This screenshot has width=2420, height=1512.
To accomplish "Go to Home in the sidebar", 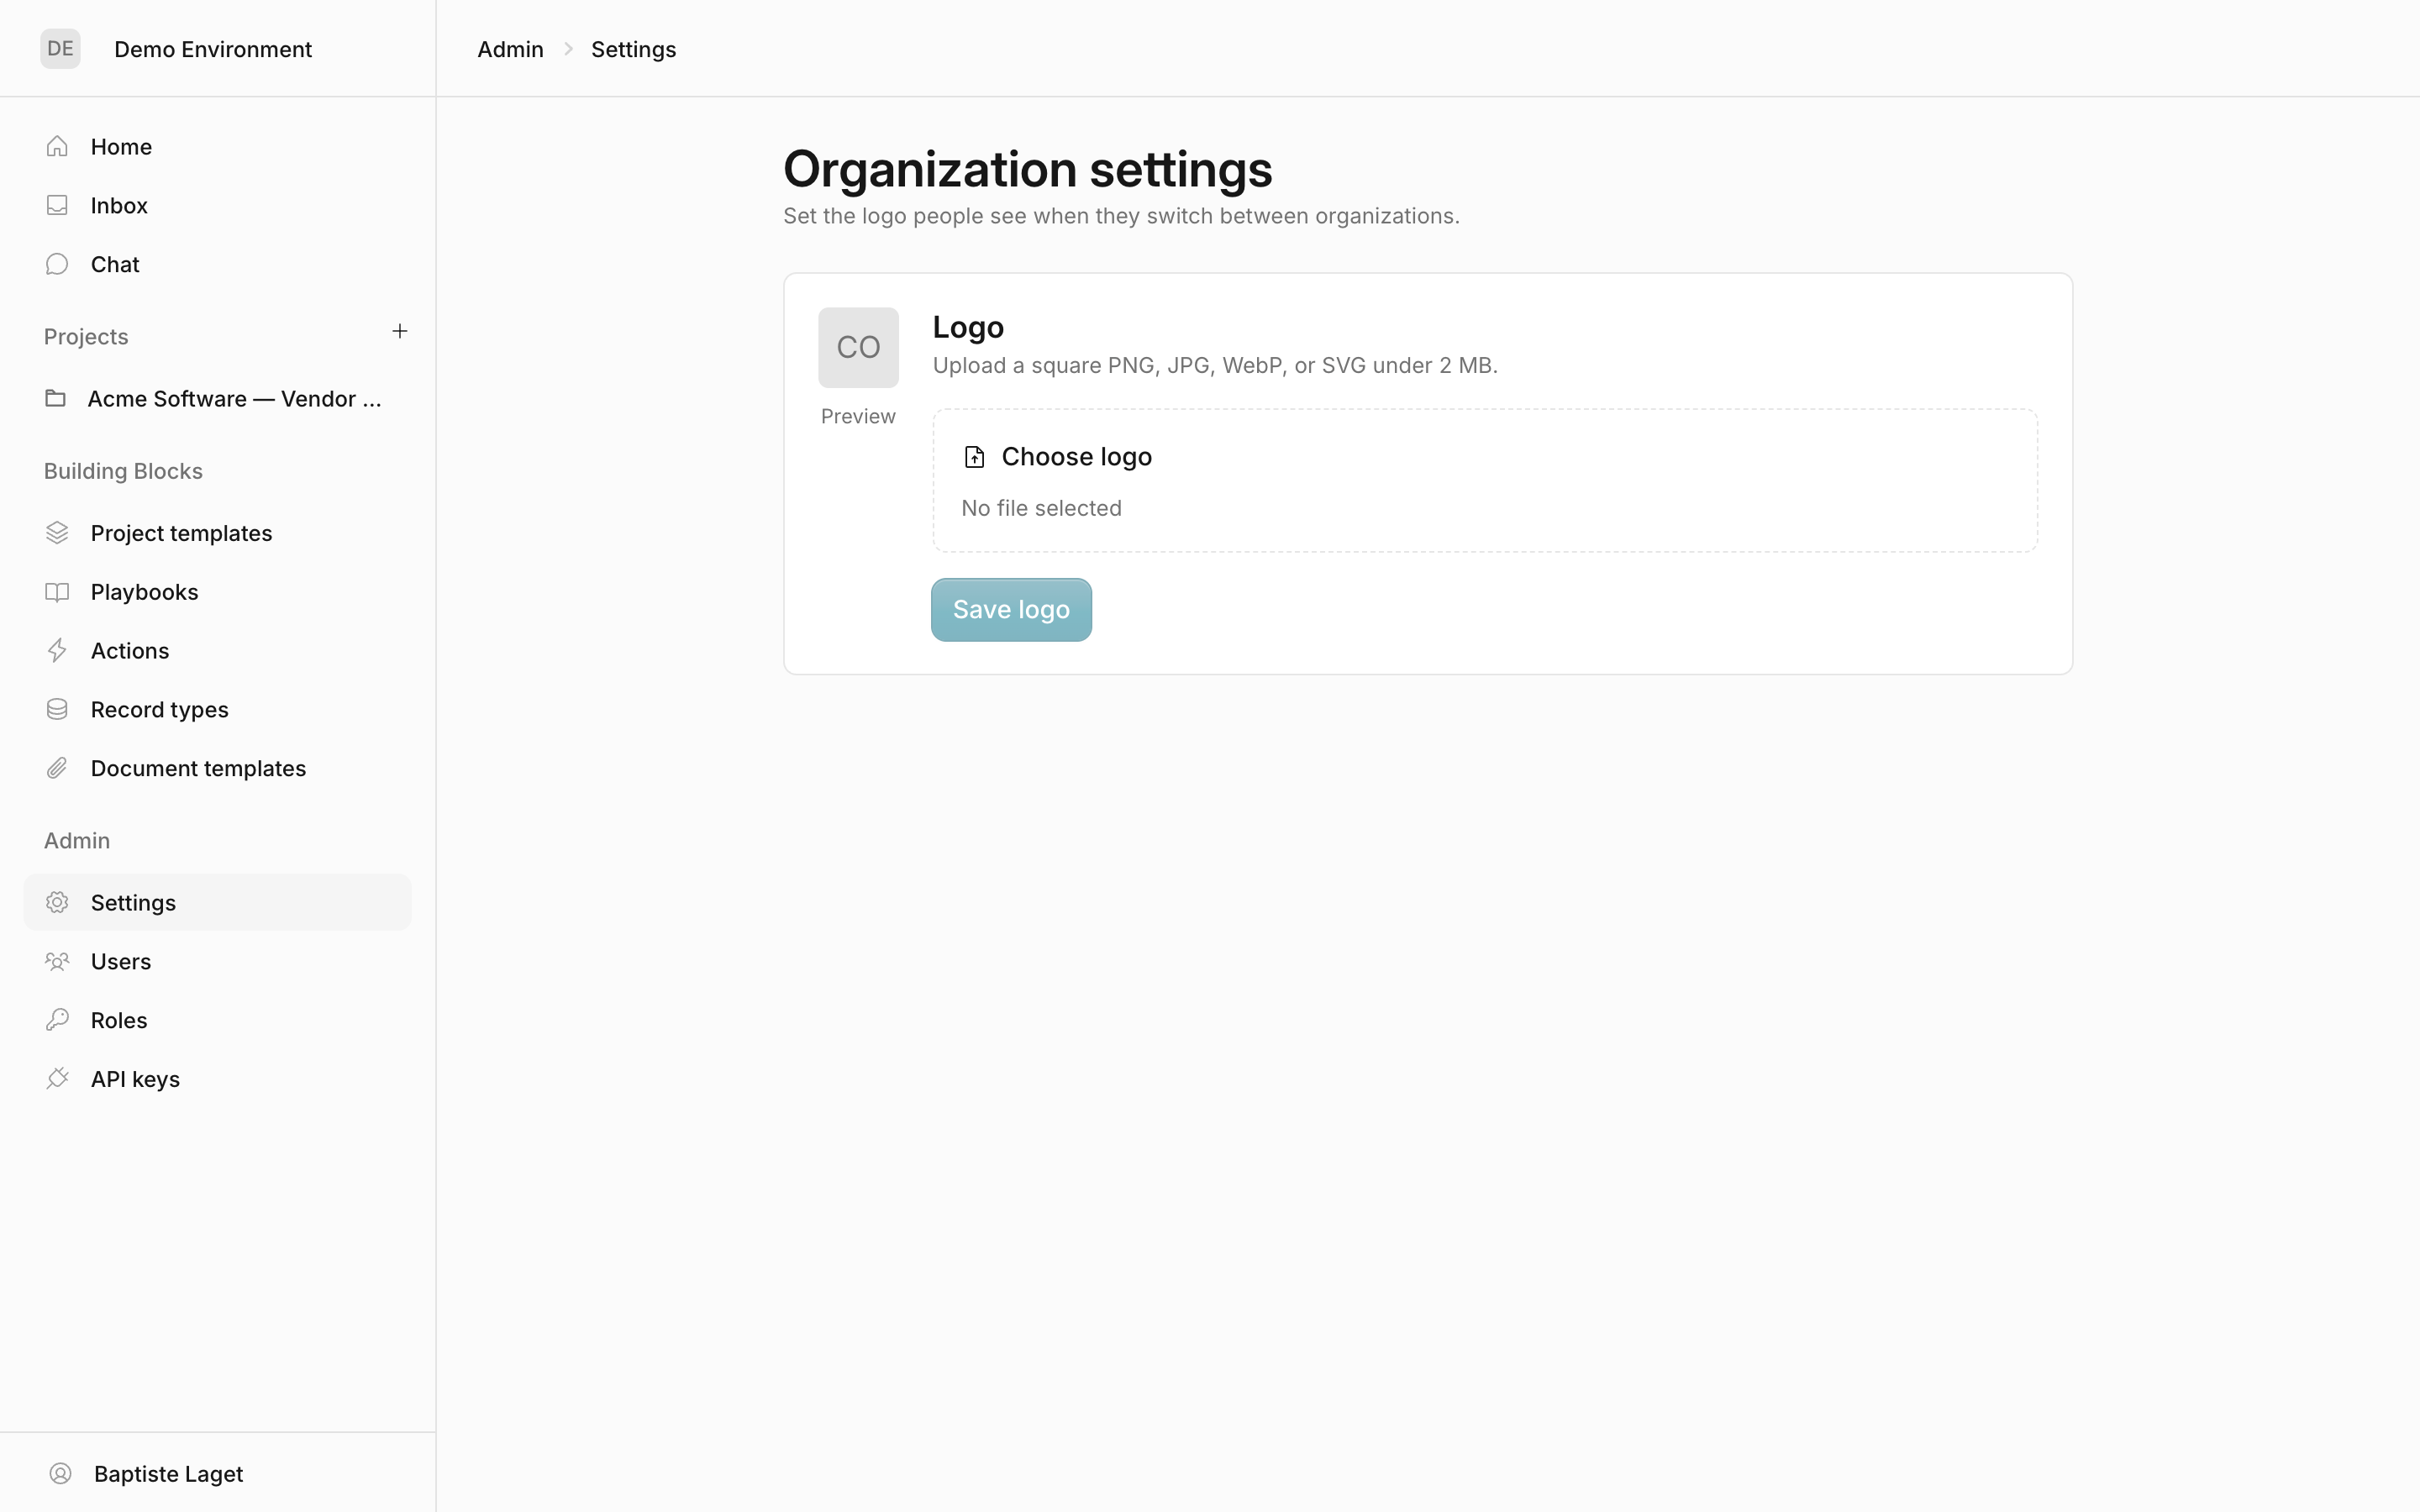I will pyautogui.click(x=217, y=147).
